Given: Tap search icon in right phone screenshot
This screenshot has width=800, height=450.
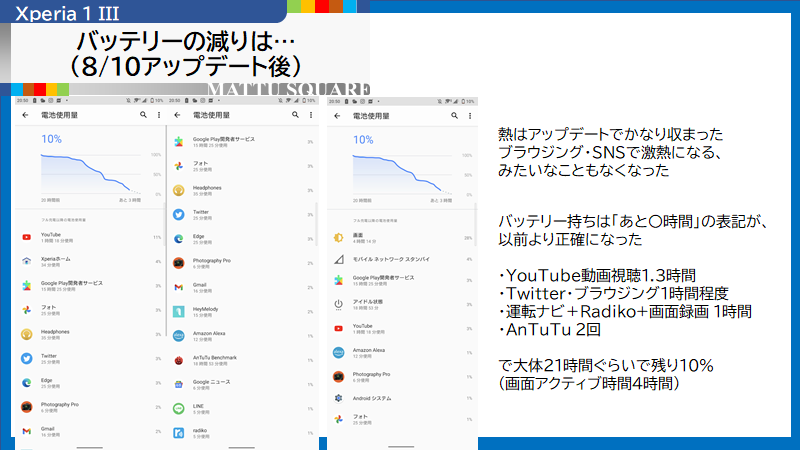Looking at the screenshot, I should [x=455, y=116].
